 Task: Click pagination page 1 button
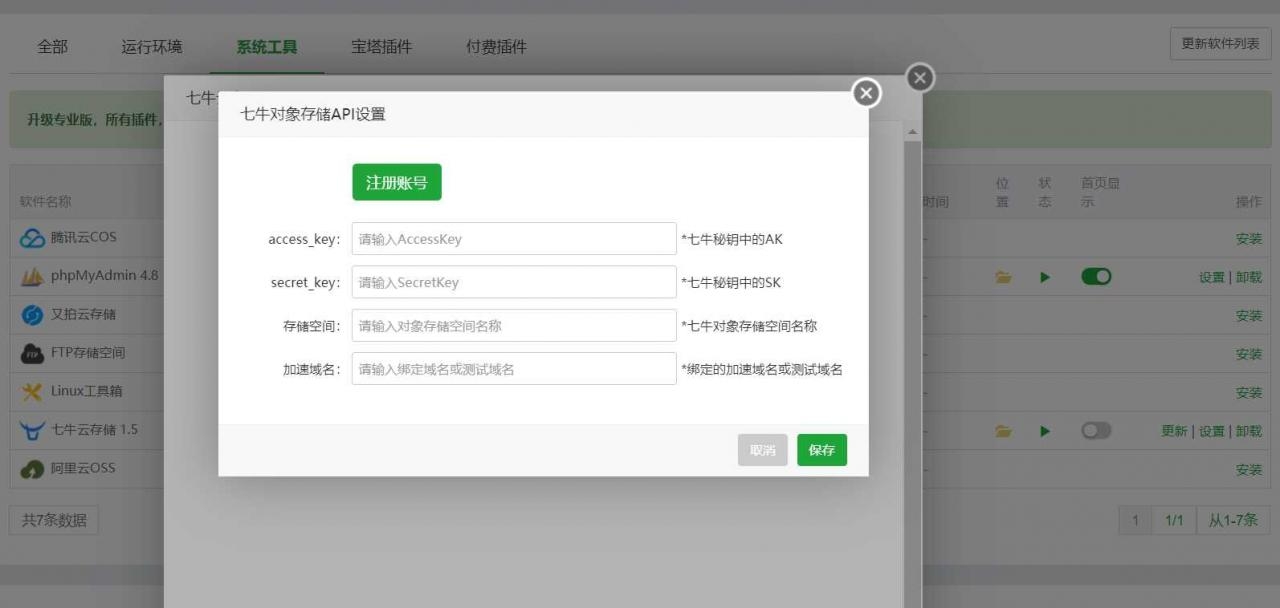point(1135,520)
